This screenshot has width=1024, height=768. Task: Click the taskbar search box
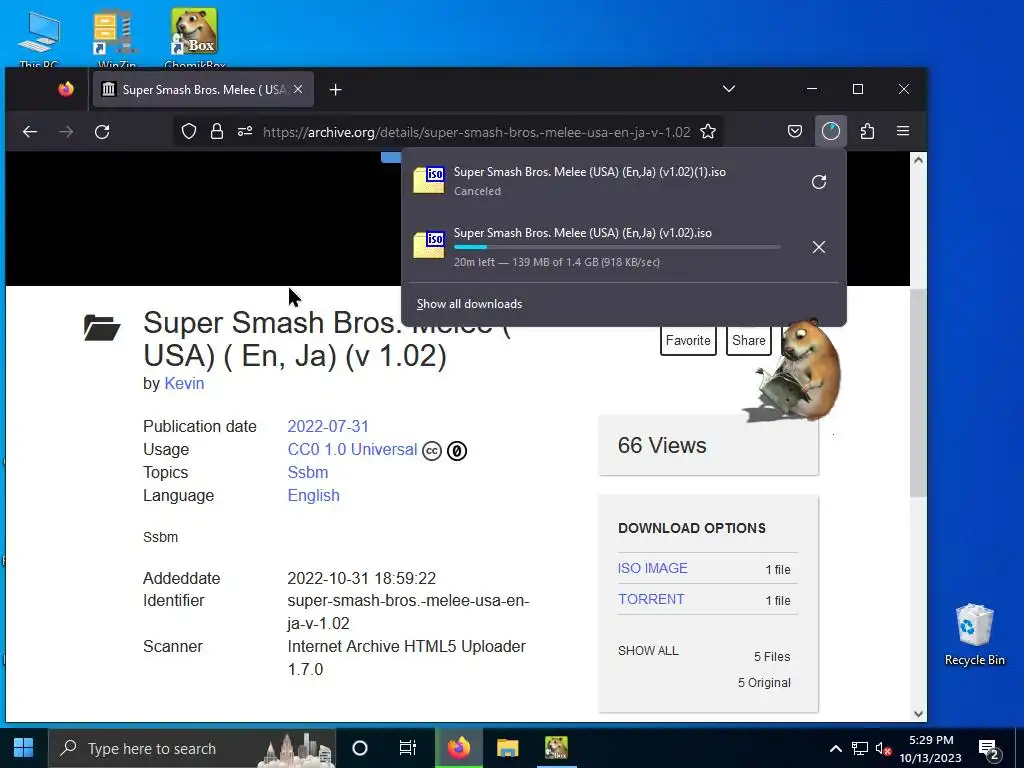pos(192,748)
